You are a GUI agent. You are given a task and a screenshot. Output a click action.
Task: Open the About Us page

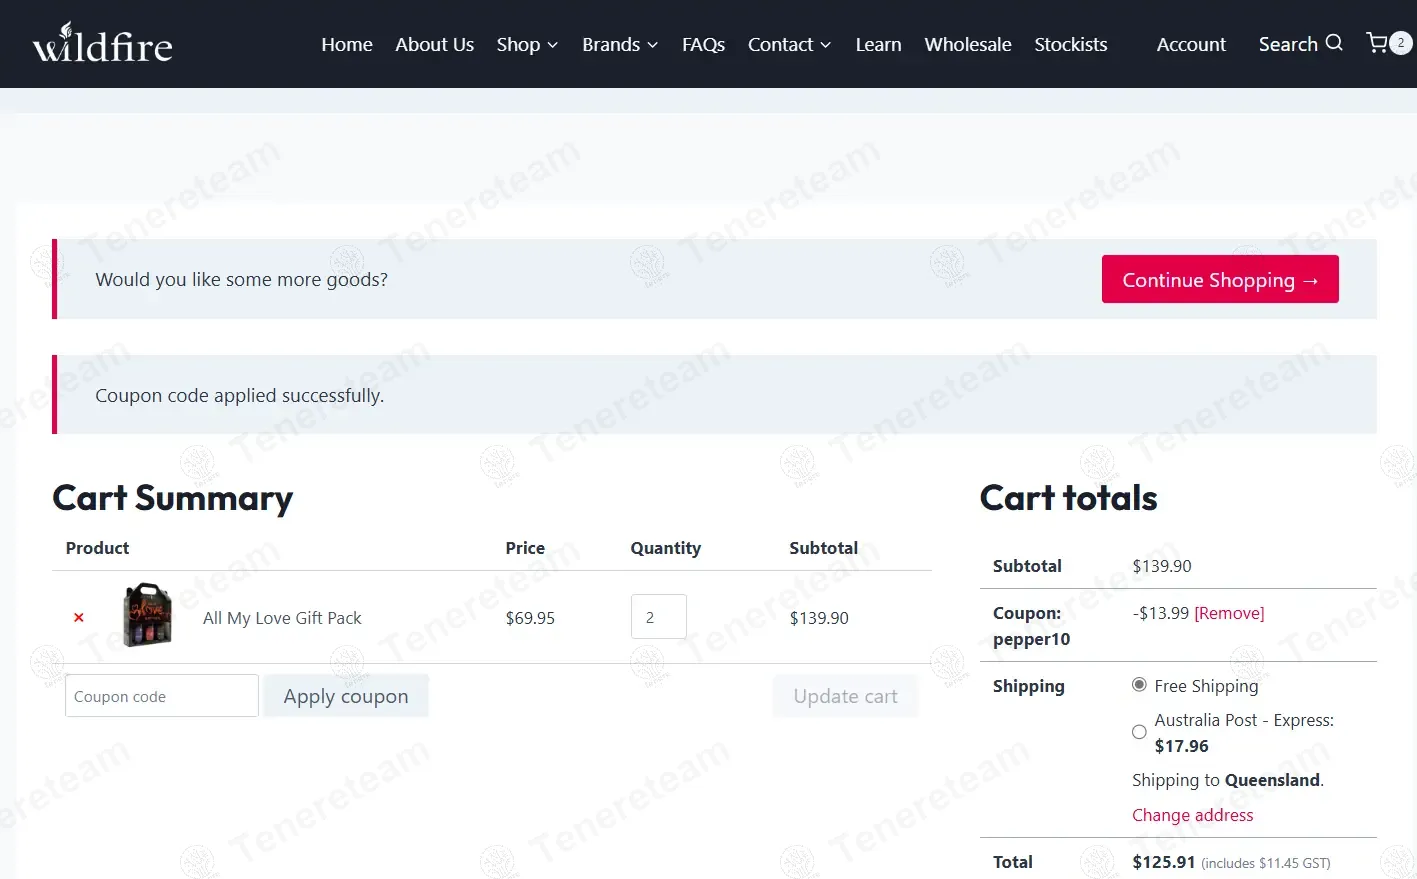click(434, 44)
